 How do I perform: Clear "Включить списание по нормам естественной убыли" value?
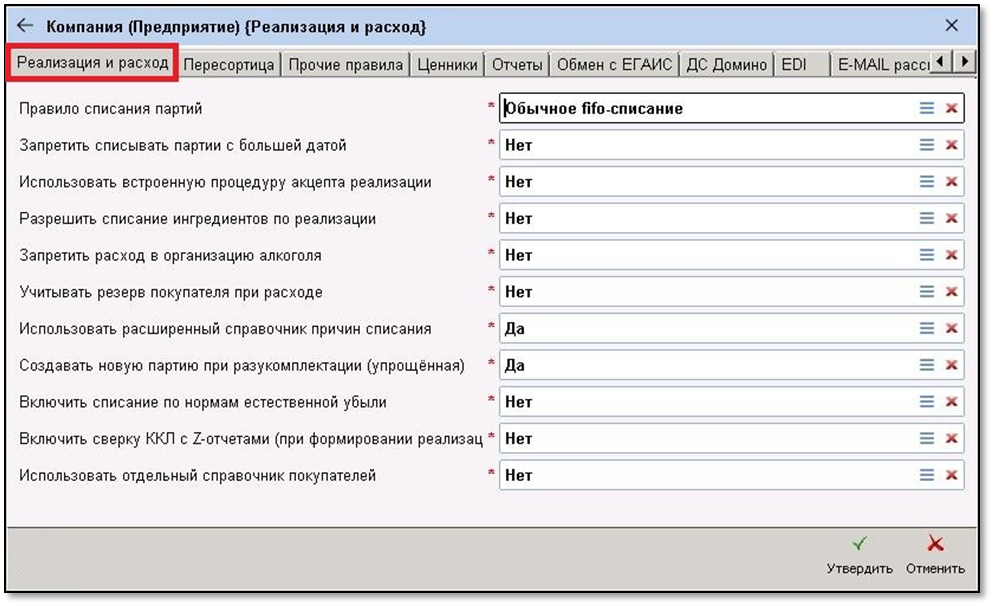951,401
